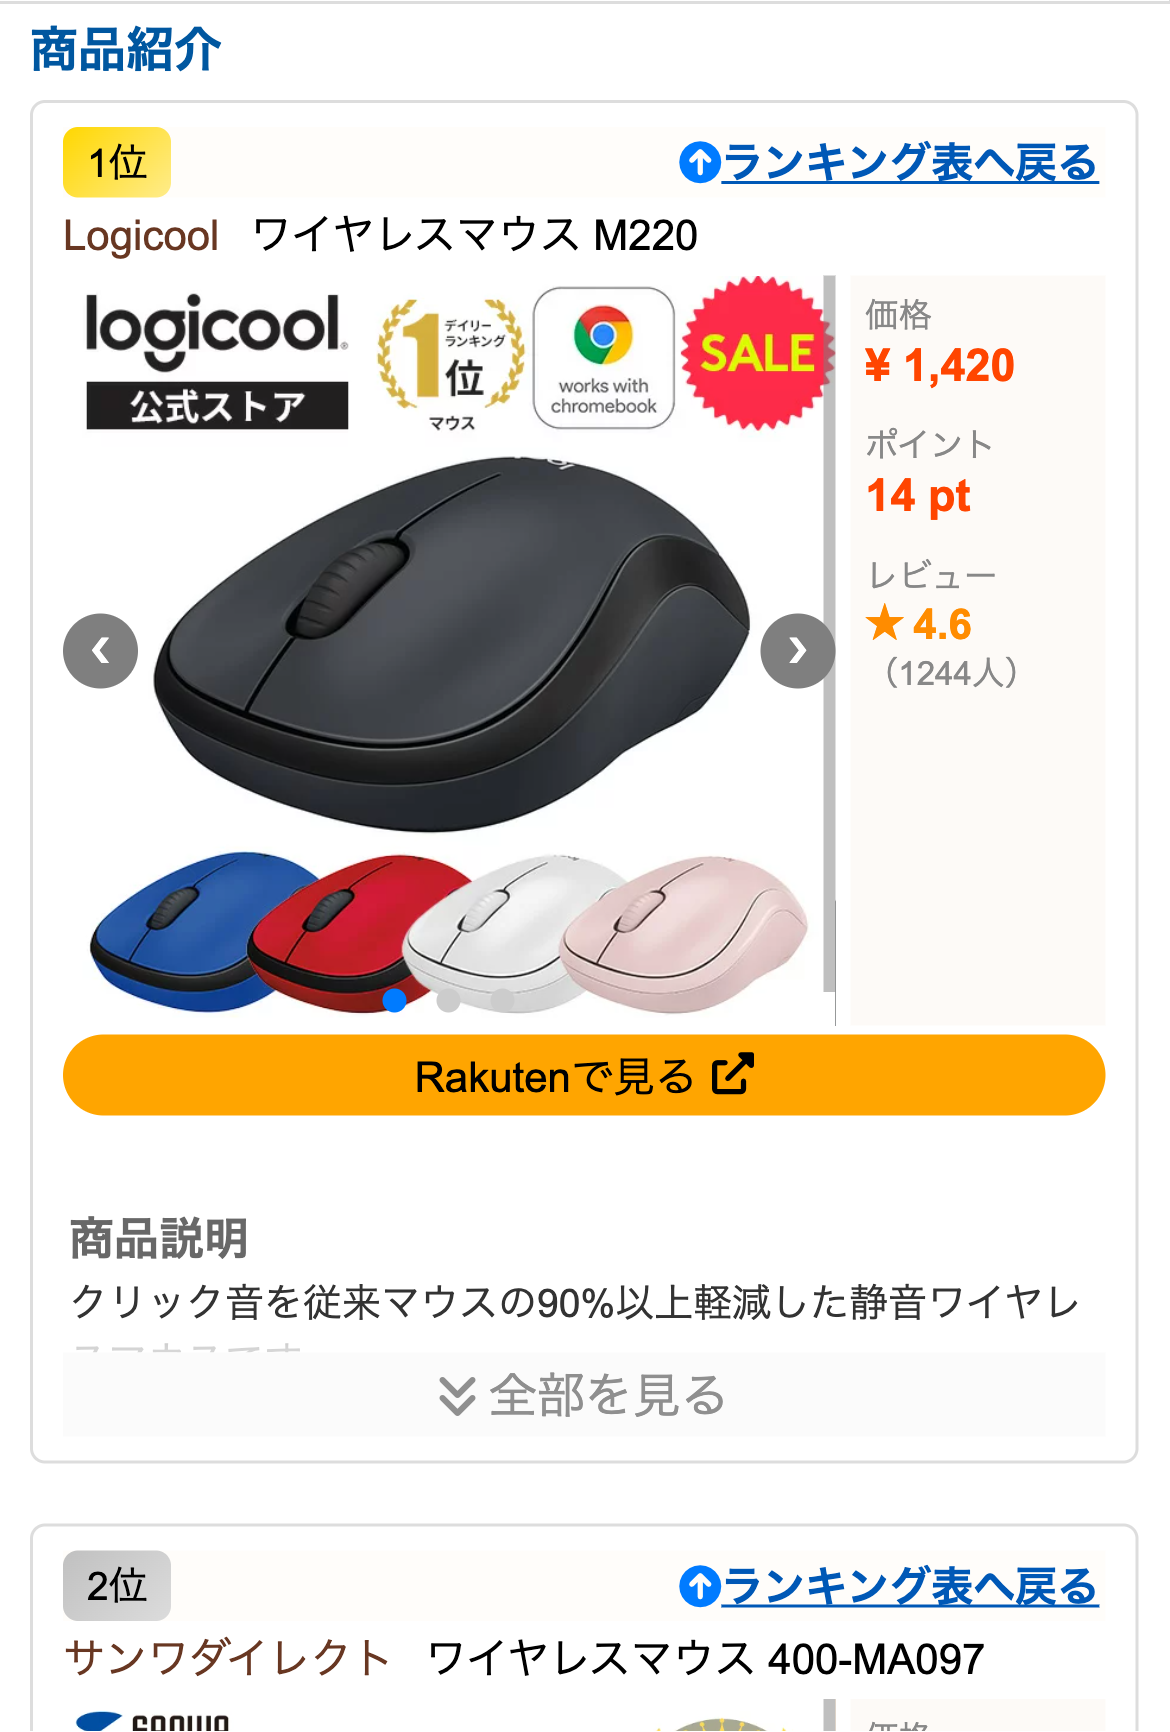
Task: Open the Rakutenで見る button
Action: point(584,1075)
